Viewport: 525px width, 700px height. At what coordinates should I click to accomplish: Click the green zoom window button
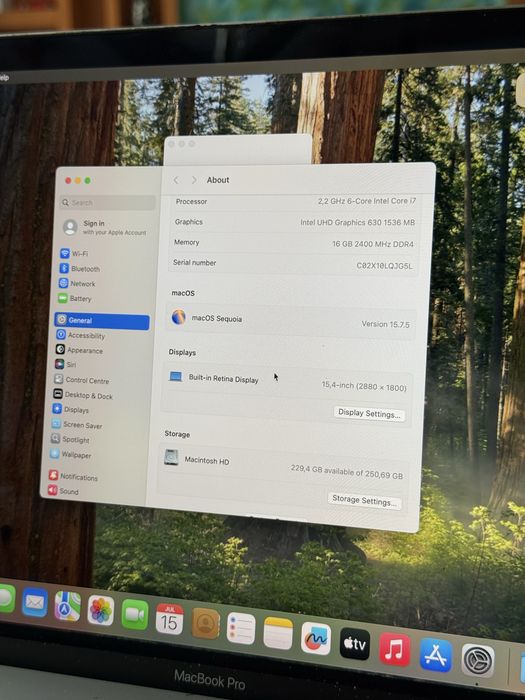point(88,180)
